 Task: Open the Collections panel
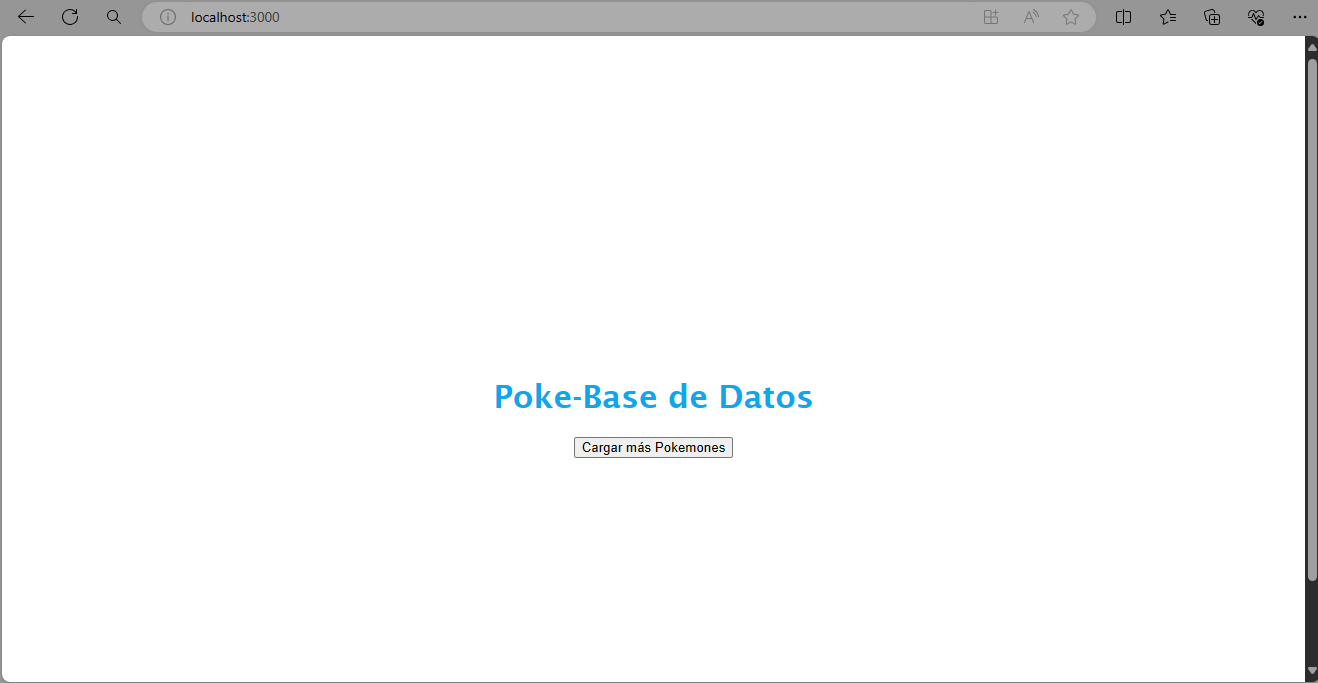click(1212, 17)
